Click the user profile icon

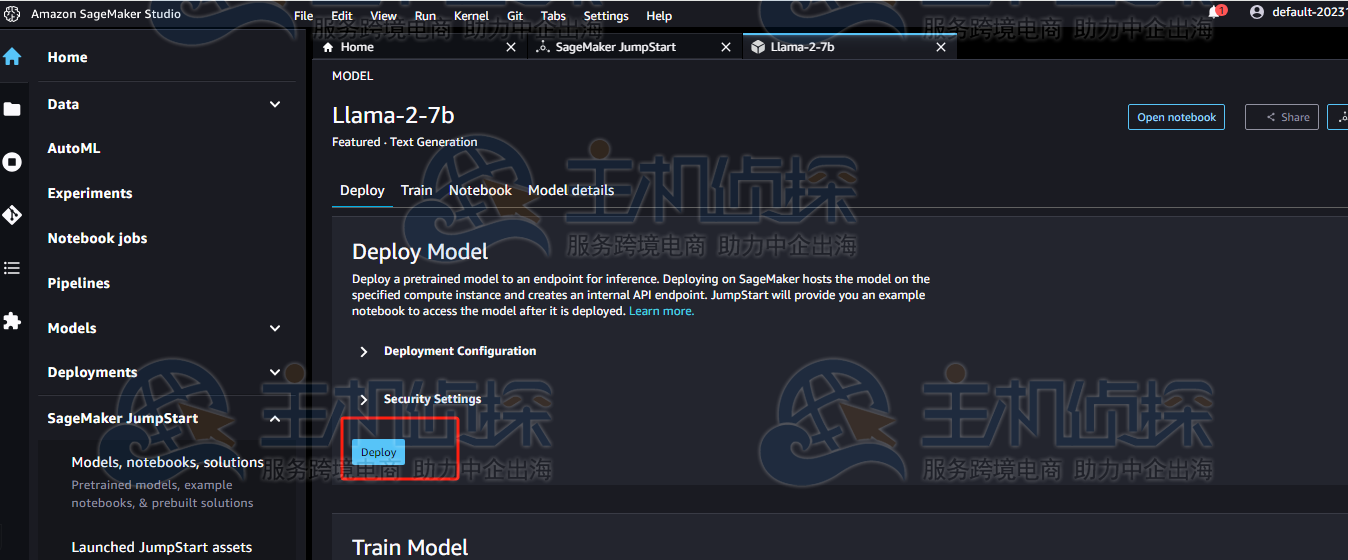(1257, 13)
